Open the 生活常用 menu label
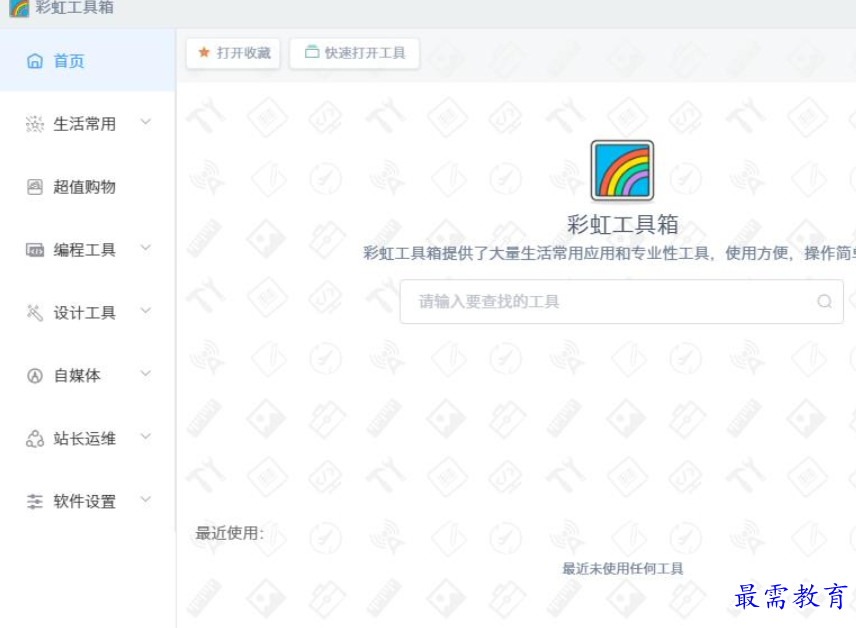The image size is (856, 628). (85, 124)
